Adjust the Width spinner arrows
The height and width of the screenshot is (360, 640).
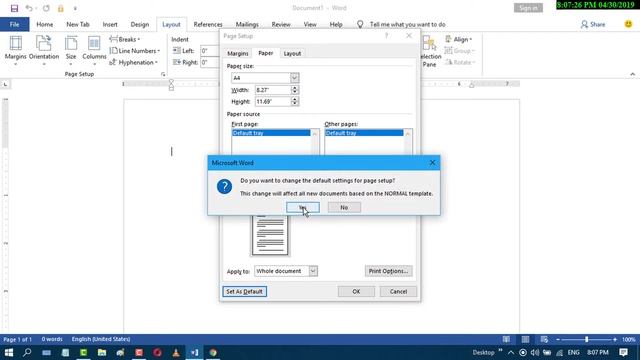coord(295,90)
